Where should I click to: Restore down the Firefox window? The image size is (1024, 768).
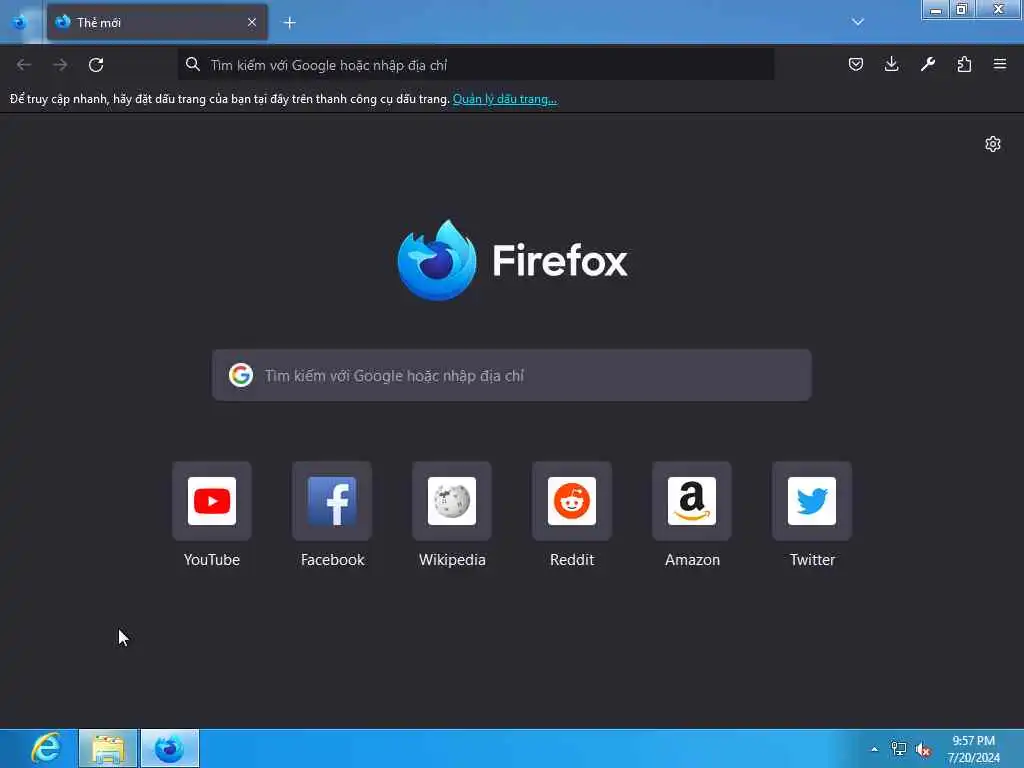(961, 10)
